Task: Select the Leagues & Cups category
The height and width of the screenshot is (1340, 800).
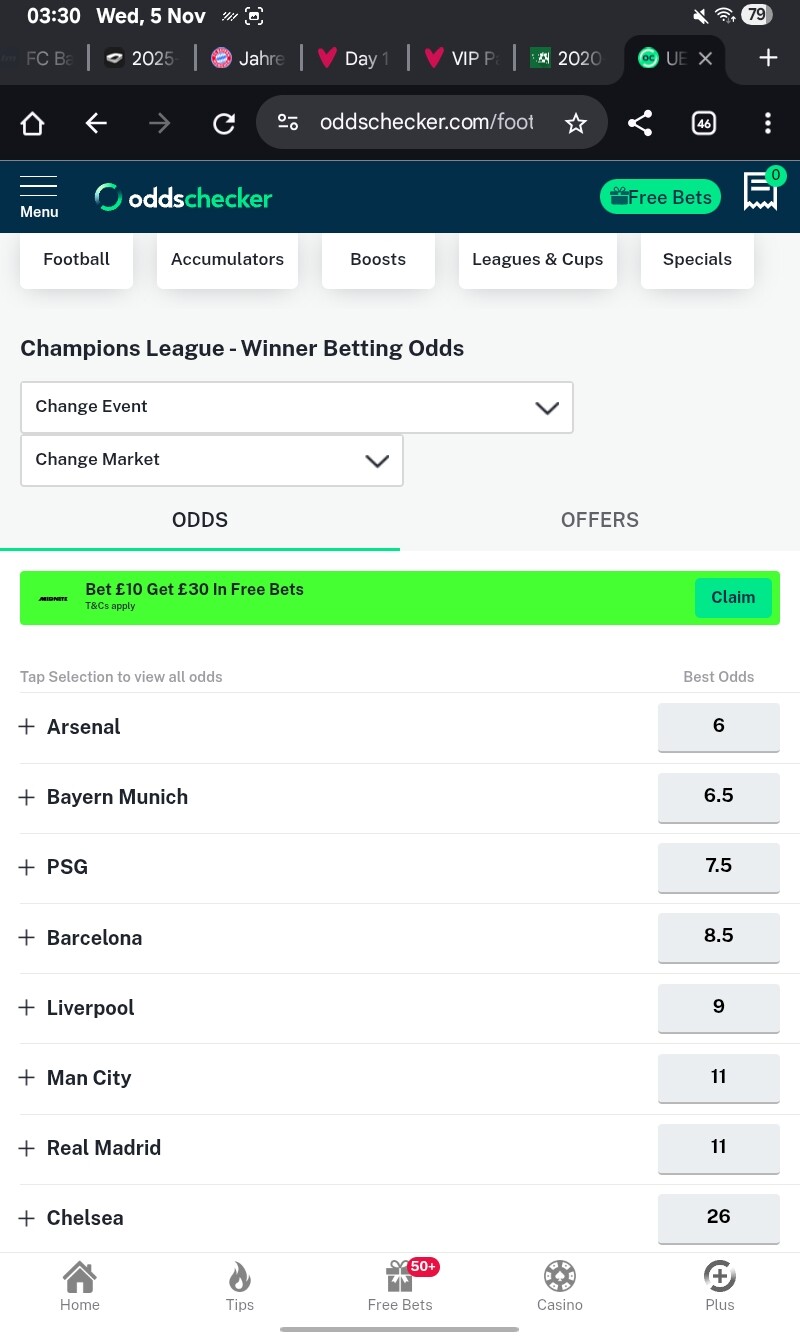Action: pyautogui.click(x=538, y=260)
